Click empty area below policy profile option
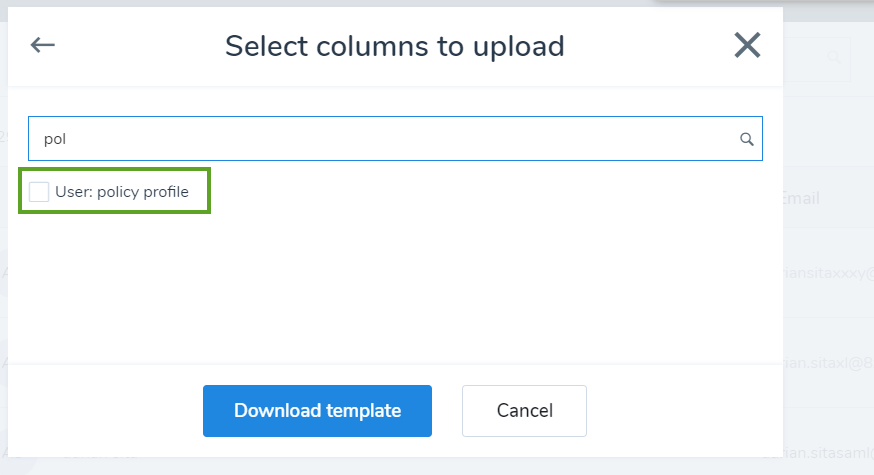 pos(395,287)
